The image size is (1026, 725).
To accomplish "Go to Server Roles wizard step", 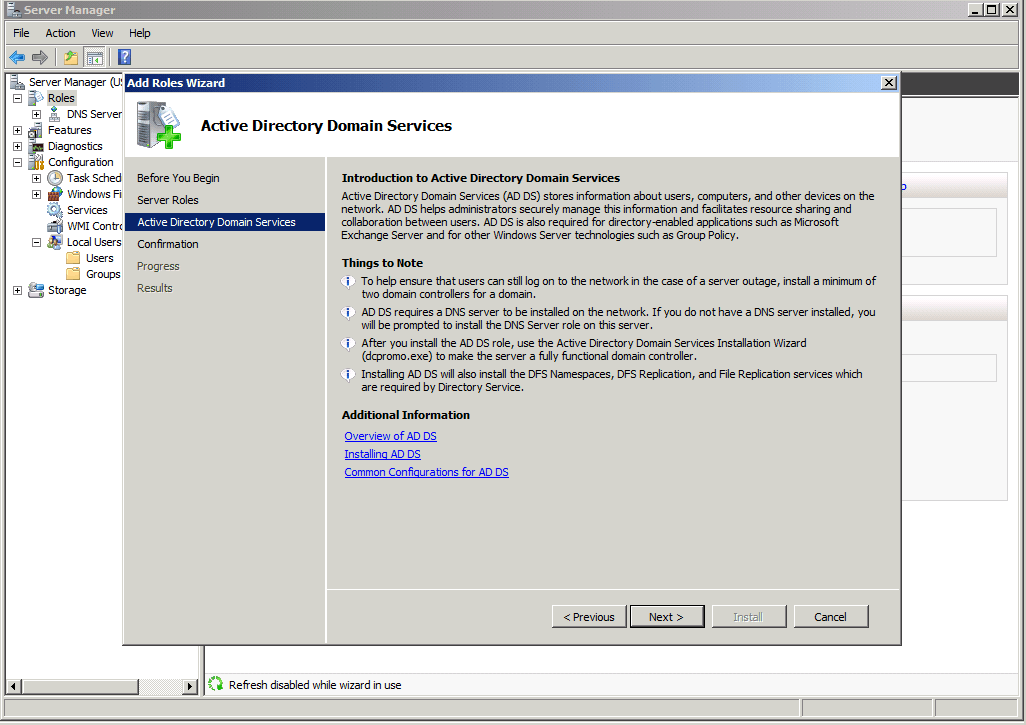I will (x=168, y=200).
